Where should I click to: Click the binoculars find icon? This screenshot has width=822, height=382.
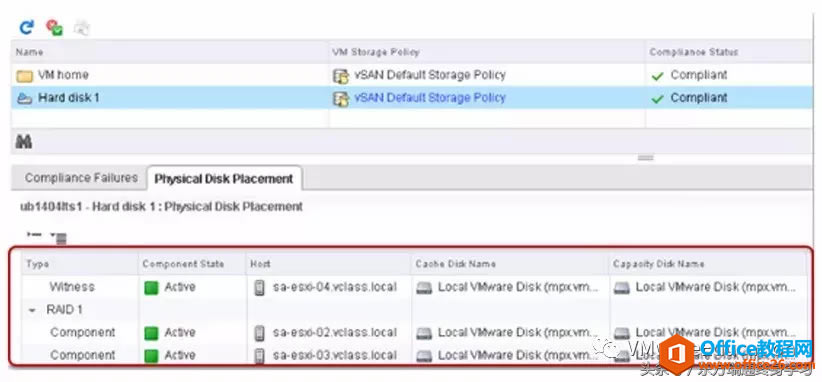click(24, 141)
